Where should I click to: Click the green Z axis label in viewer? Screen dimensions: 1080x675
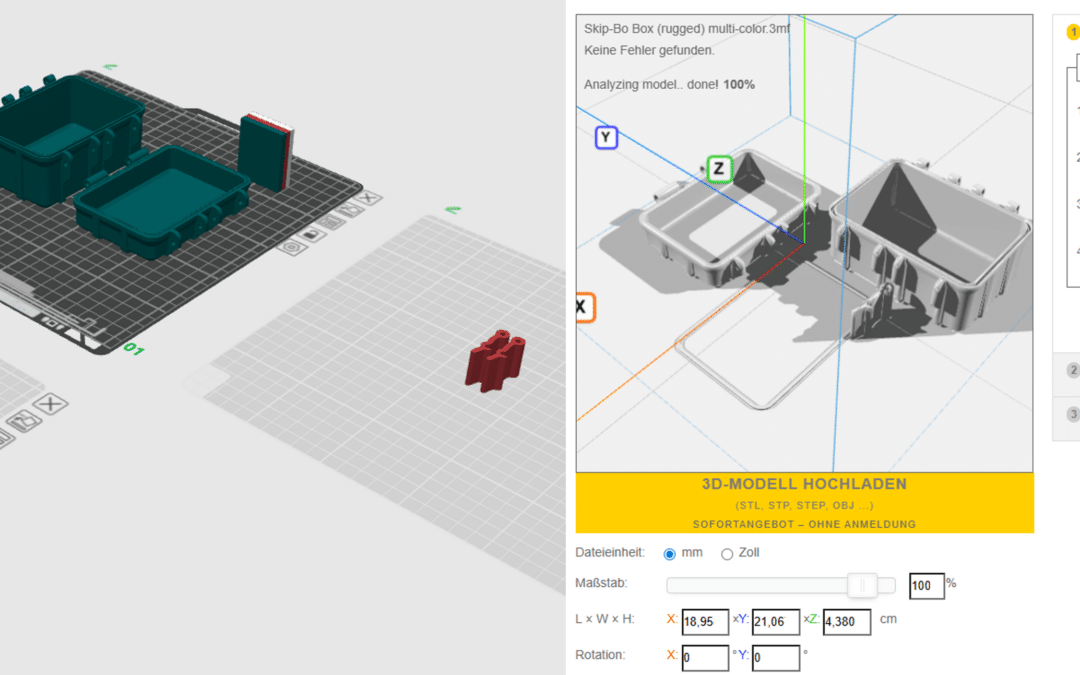pos(719,169)
